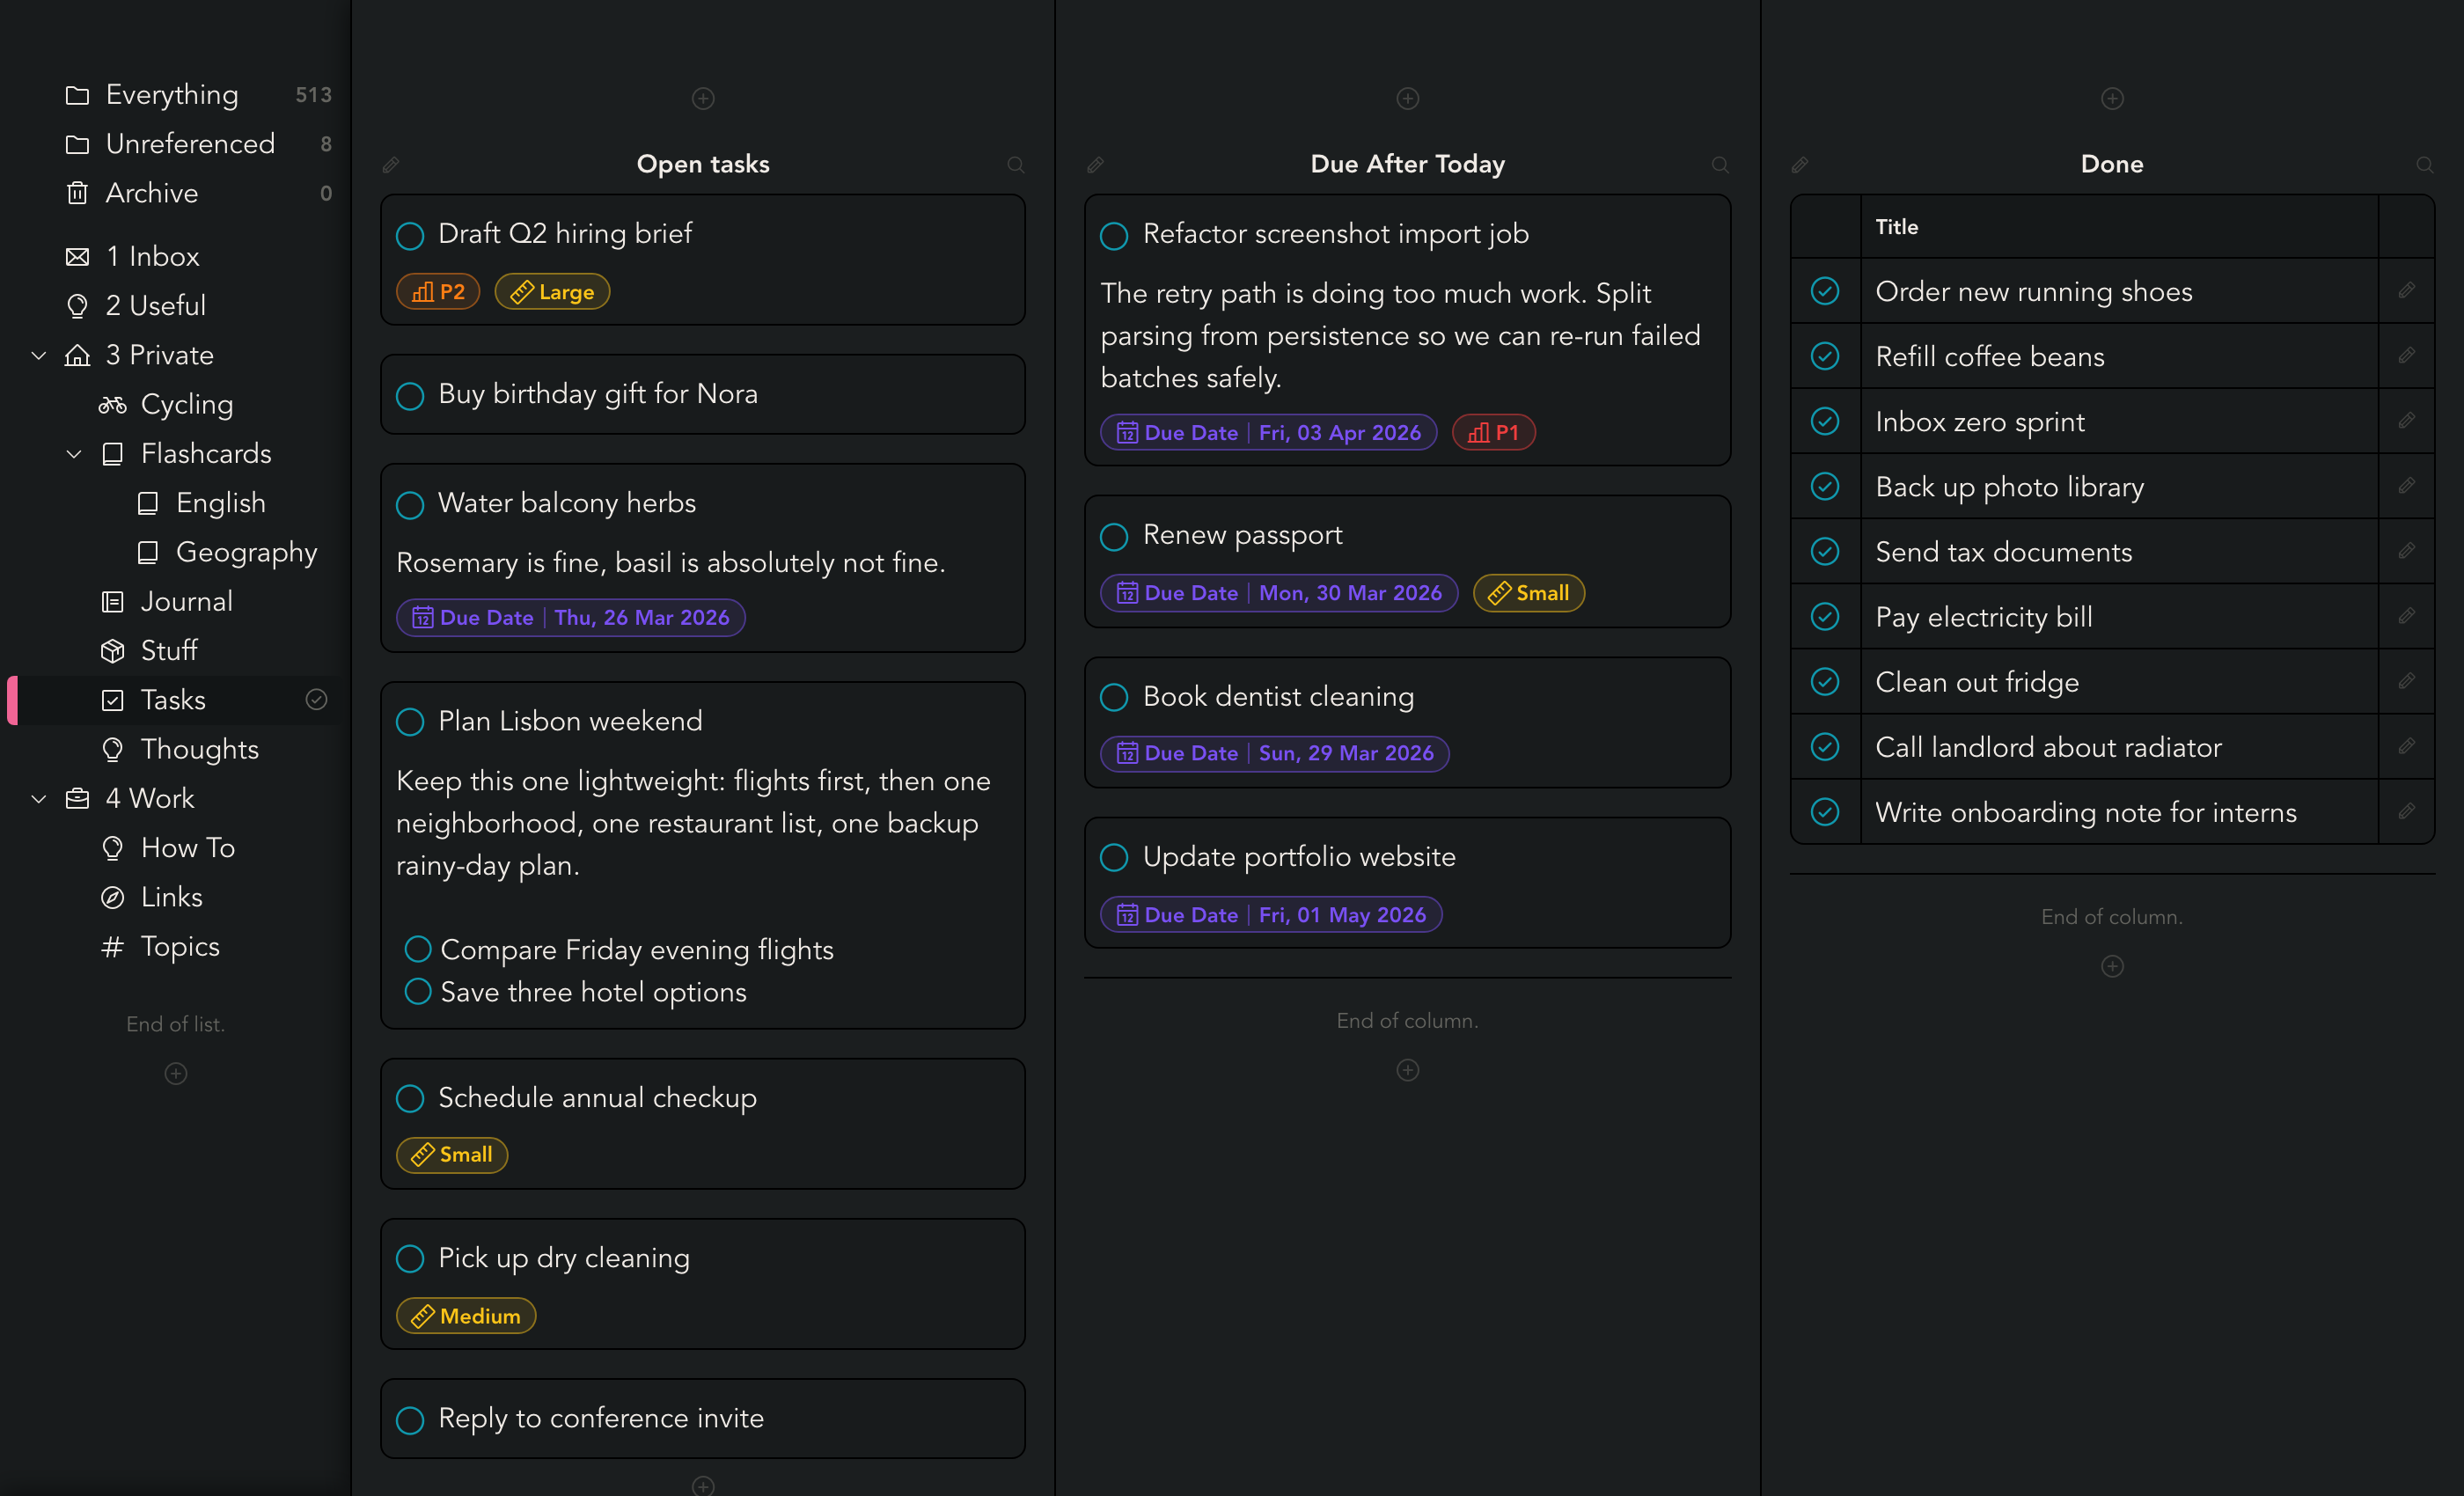Open search in the Due After Today column
2464x1496 pixels.
click(x=1721, y=164)
